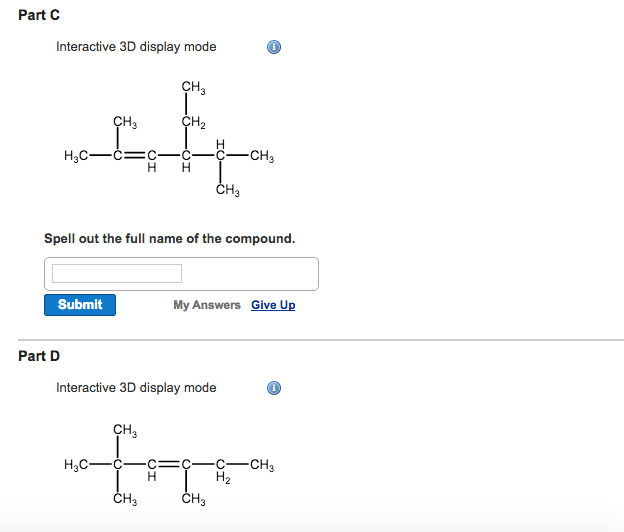Click the topmost CH3 group in Part C molecule
This screenshot has width=624, height=532.
[193, 89]
